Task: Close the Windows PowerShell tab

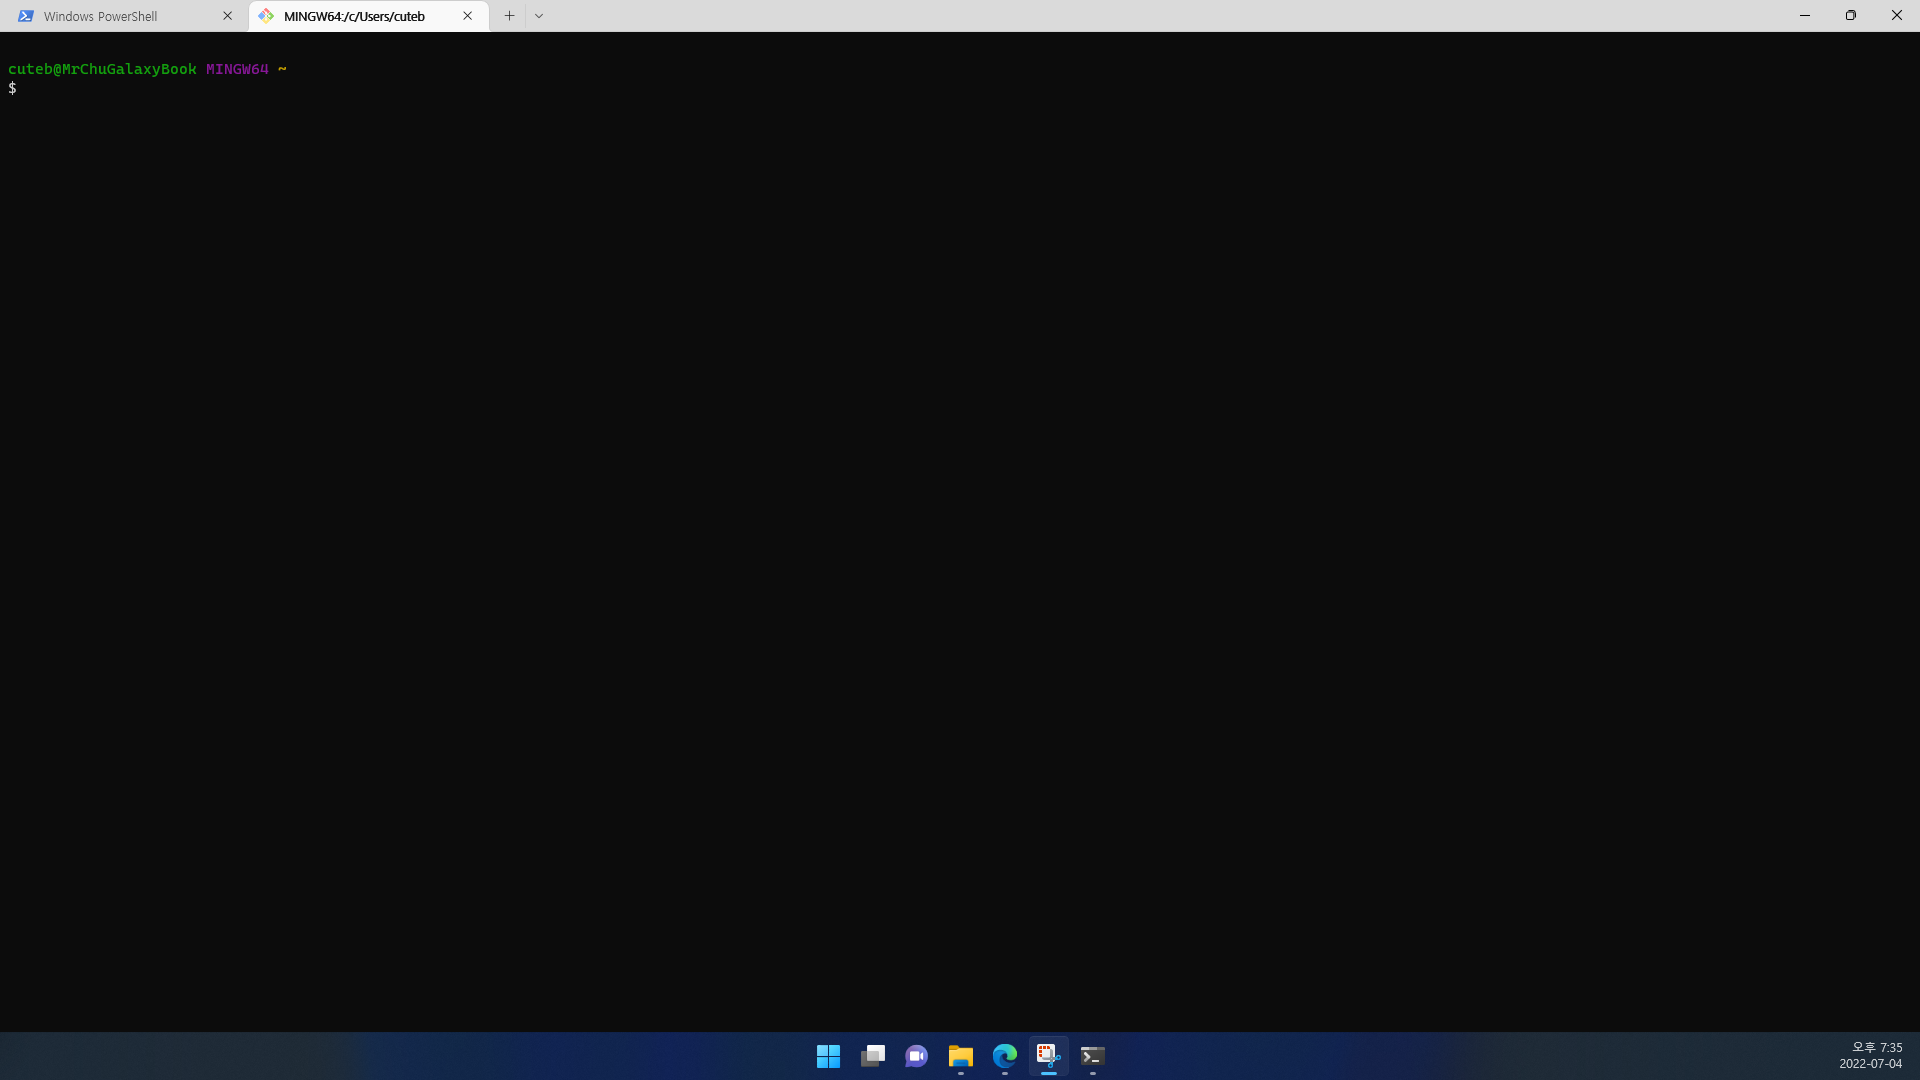Action: 227,16
